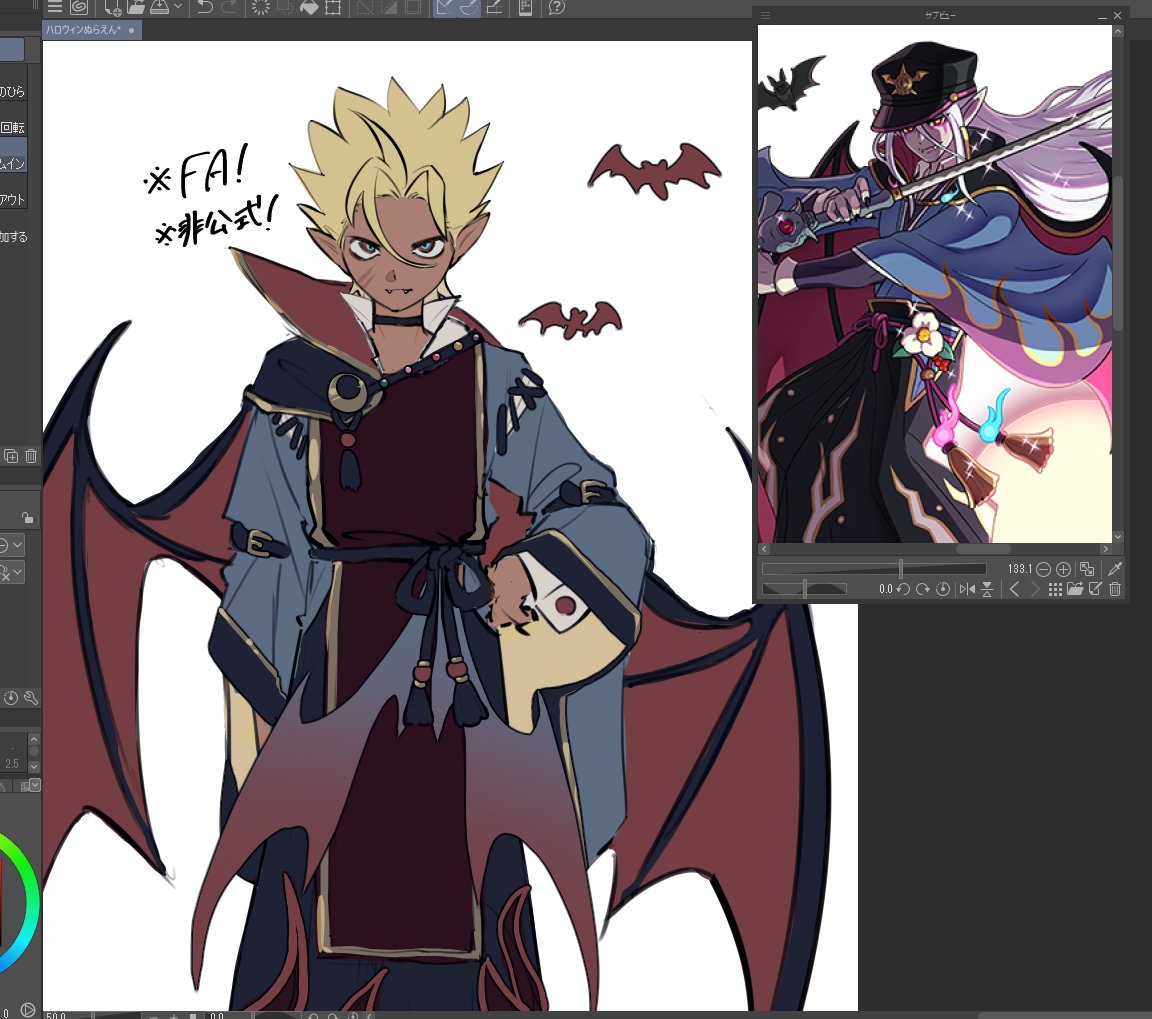Reset tool properties to initial settings
The image size is (1152, 1019).
point(11,698)
